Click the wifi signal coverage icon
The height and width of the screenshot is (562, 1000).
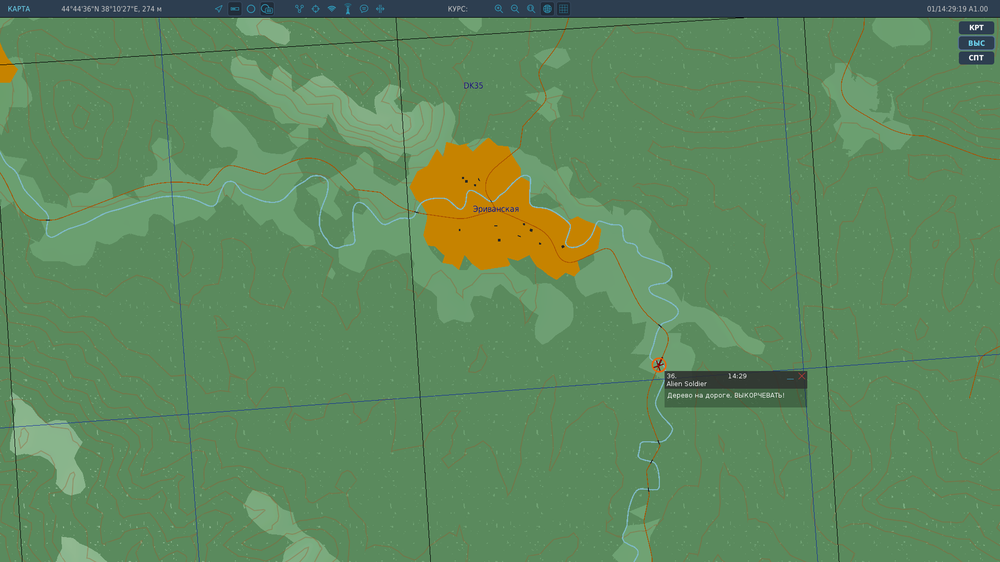[332, 9]
